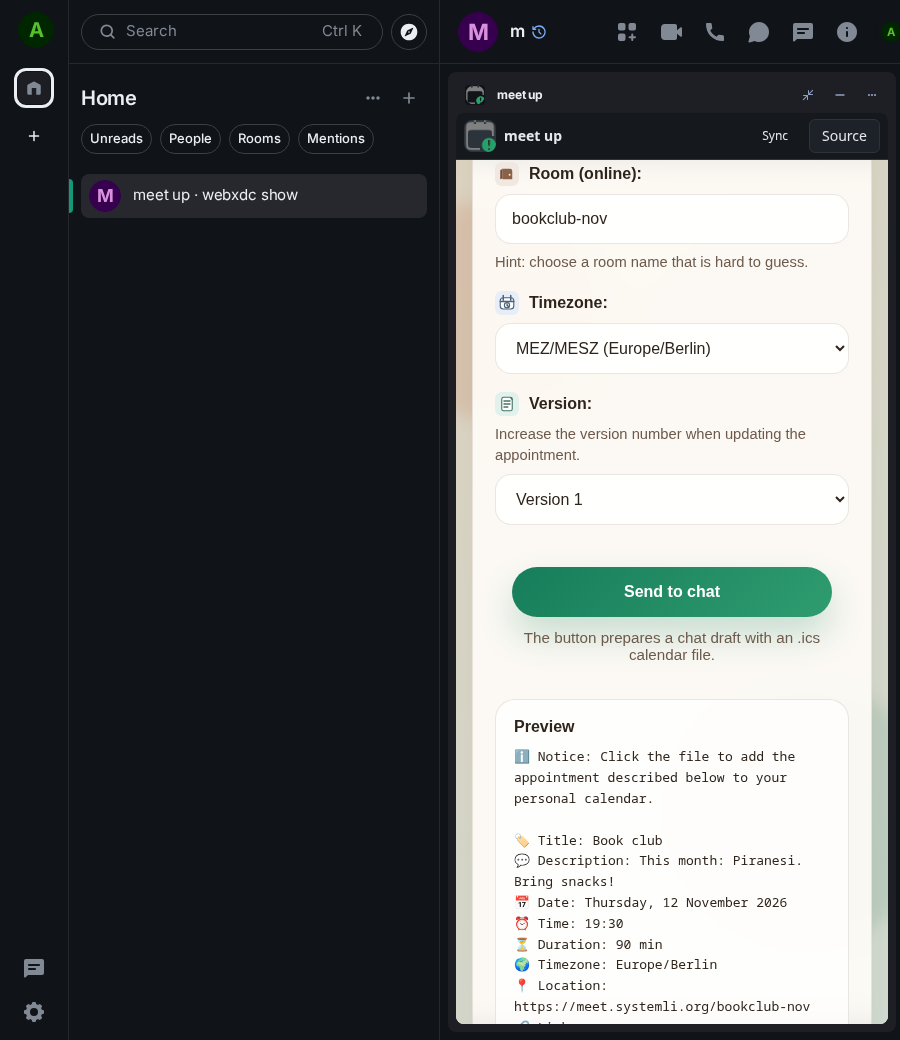Add a space with the sidebar plus icon
Image resolution: width=900 pixels, height=1040 pixels.
point(34,136)
